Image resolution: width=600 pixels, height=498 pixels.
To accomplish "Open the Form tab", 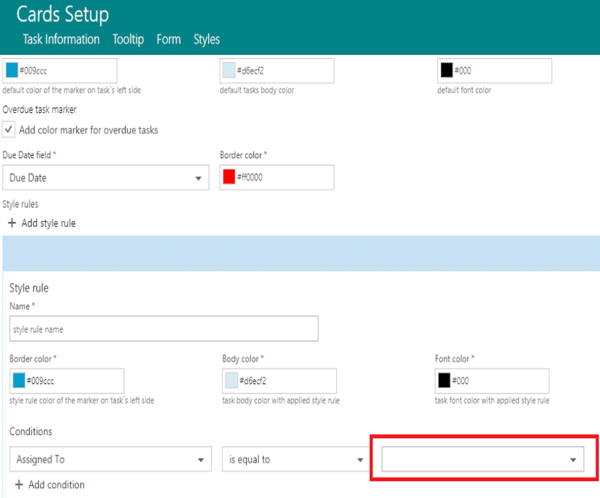I will pos(168,39).
